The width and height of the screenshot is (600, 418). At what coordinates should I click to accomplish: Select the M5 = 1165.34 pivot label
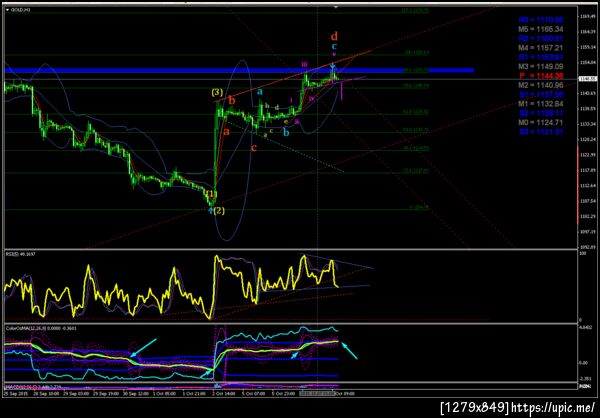click(541, 29)
